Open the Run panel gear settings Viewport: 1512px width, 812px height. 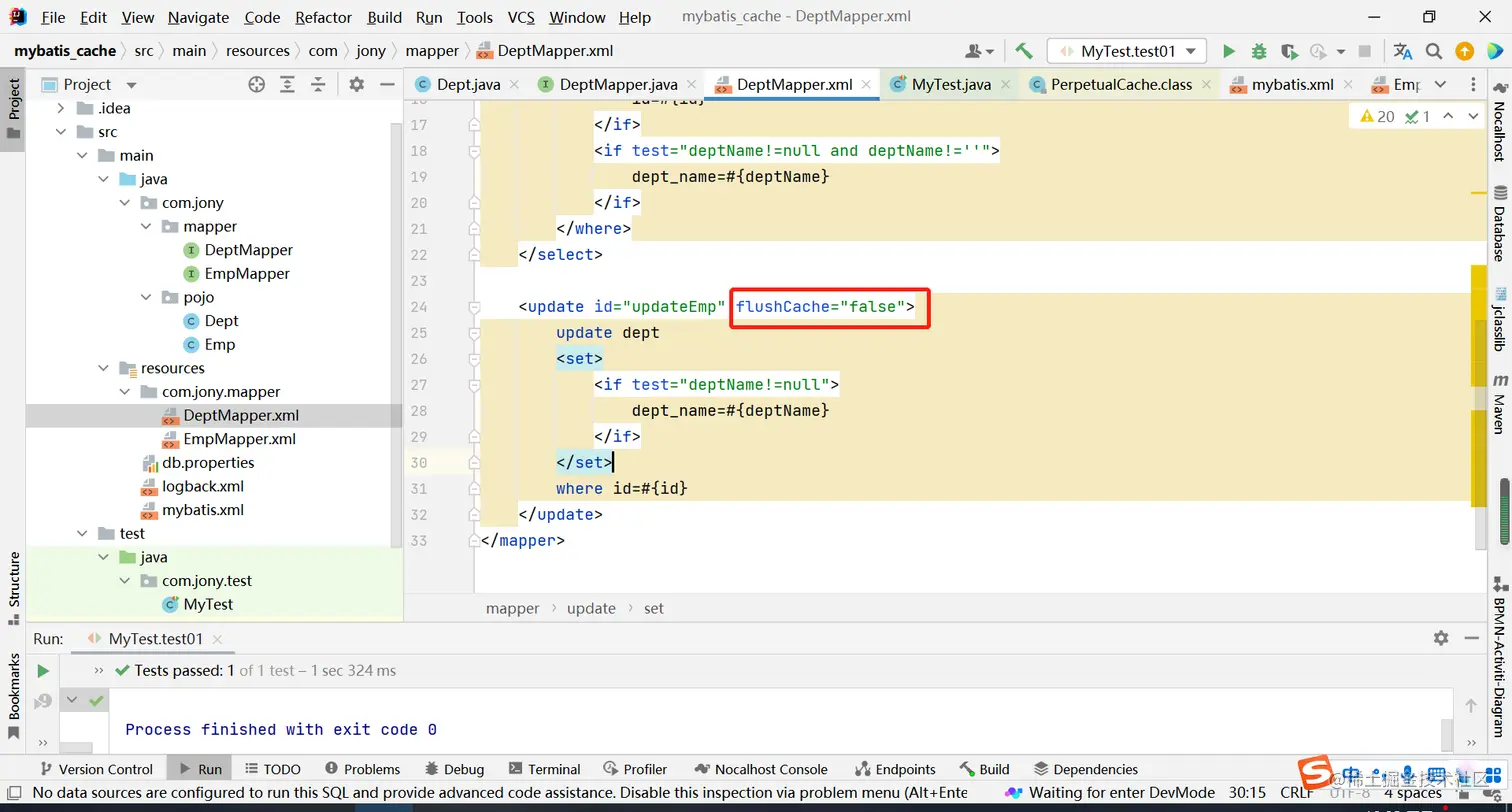pos(1441,638)
